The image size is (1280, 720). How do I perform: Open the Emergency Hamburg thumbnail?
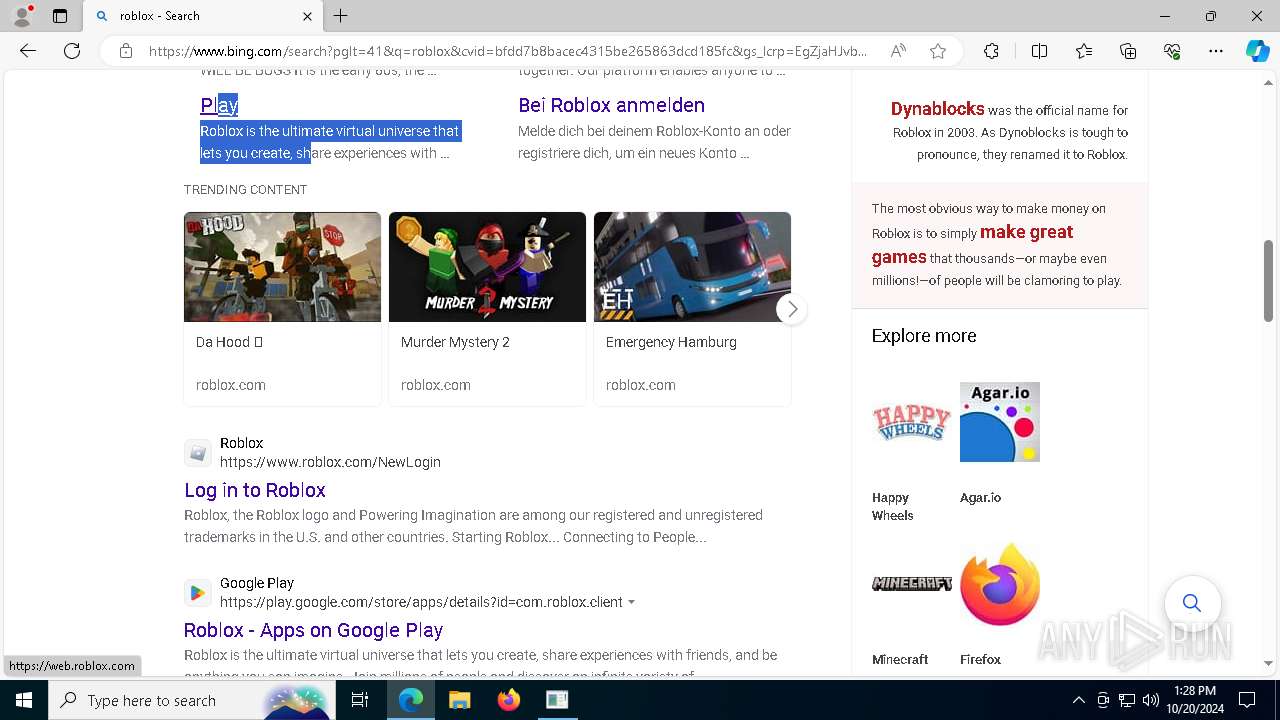(x=692, y=267)
